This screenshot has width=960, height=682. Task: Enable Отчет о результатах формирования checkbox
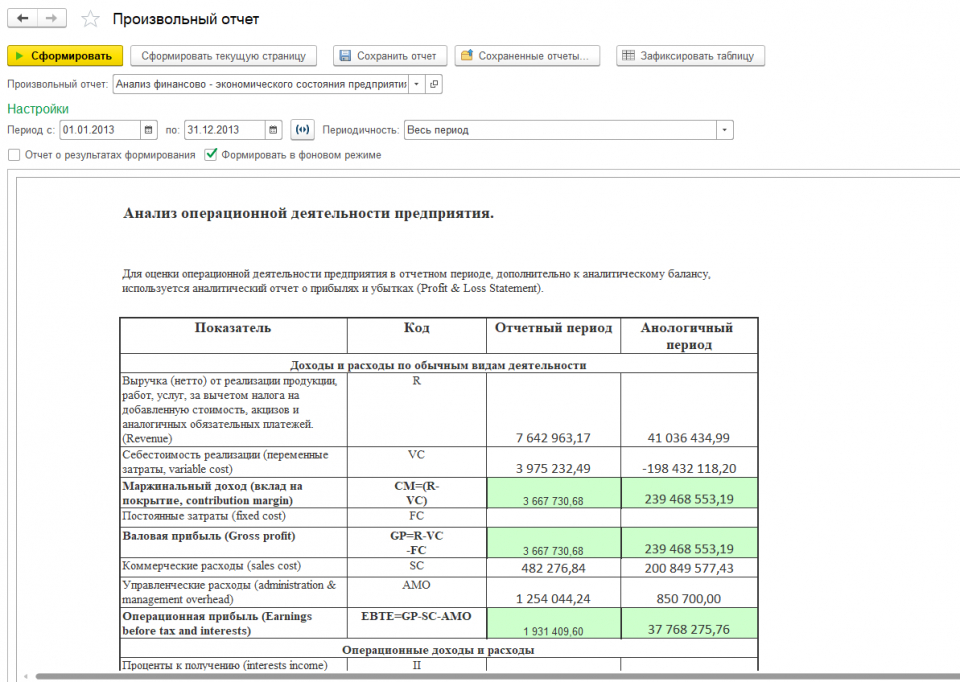[14, 155]
